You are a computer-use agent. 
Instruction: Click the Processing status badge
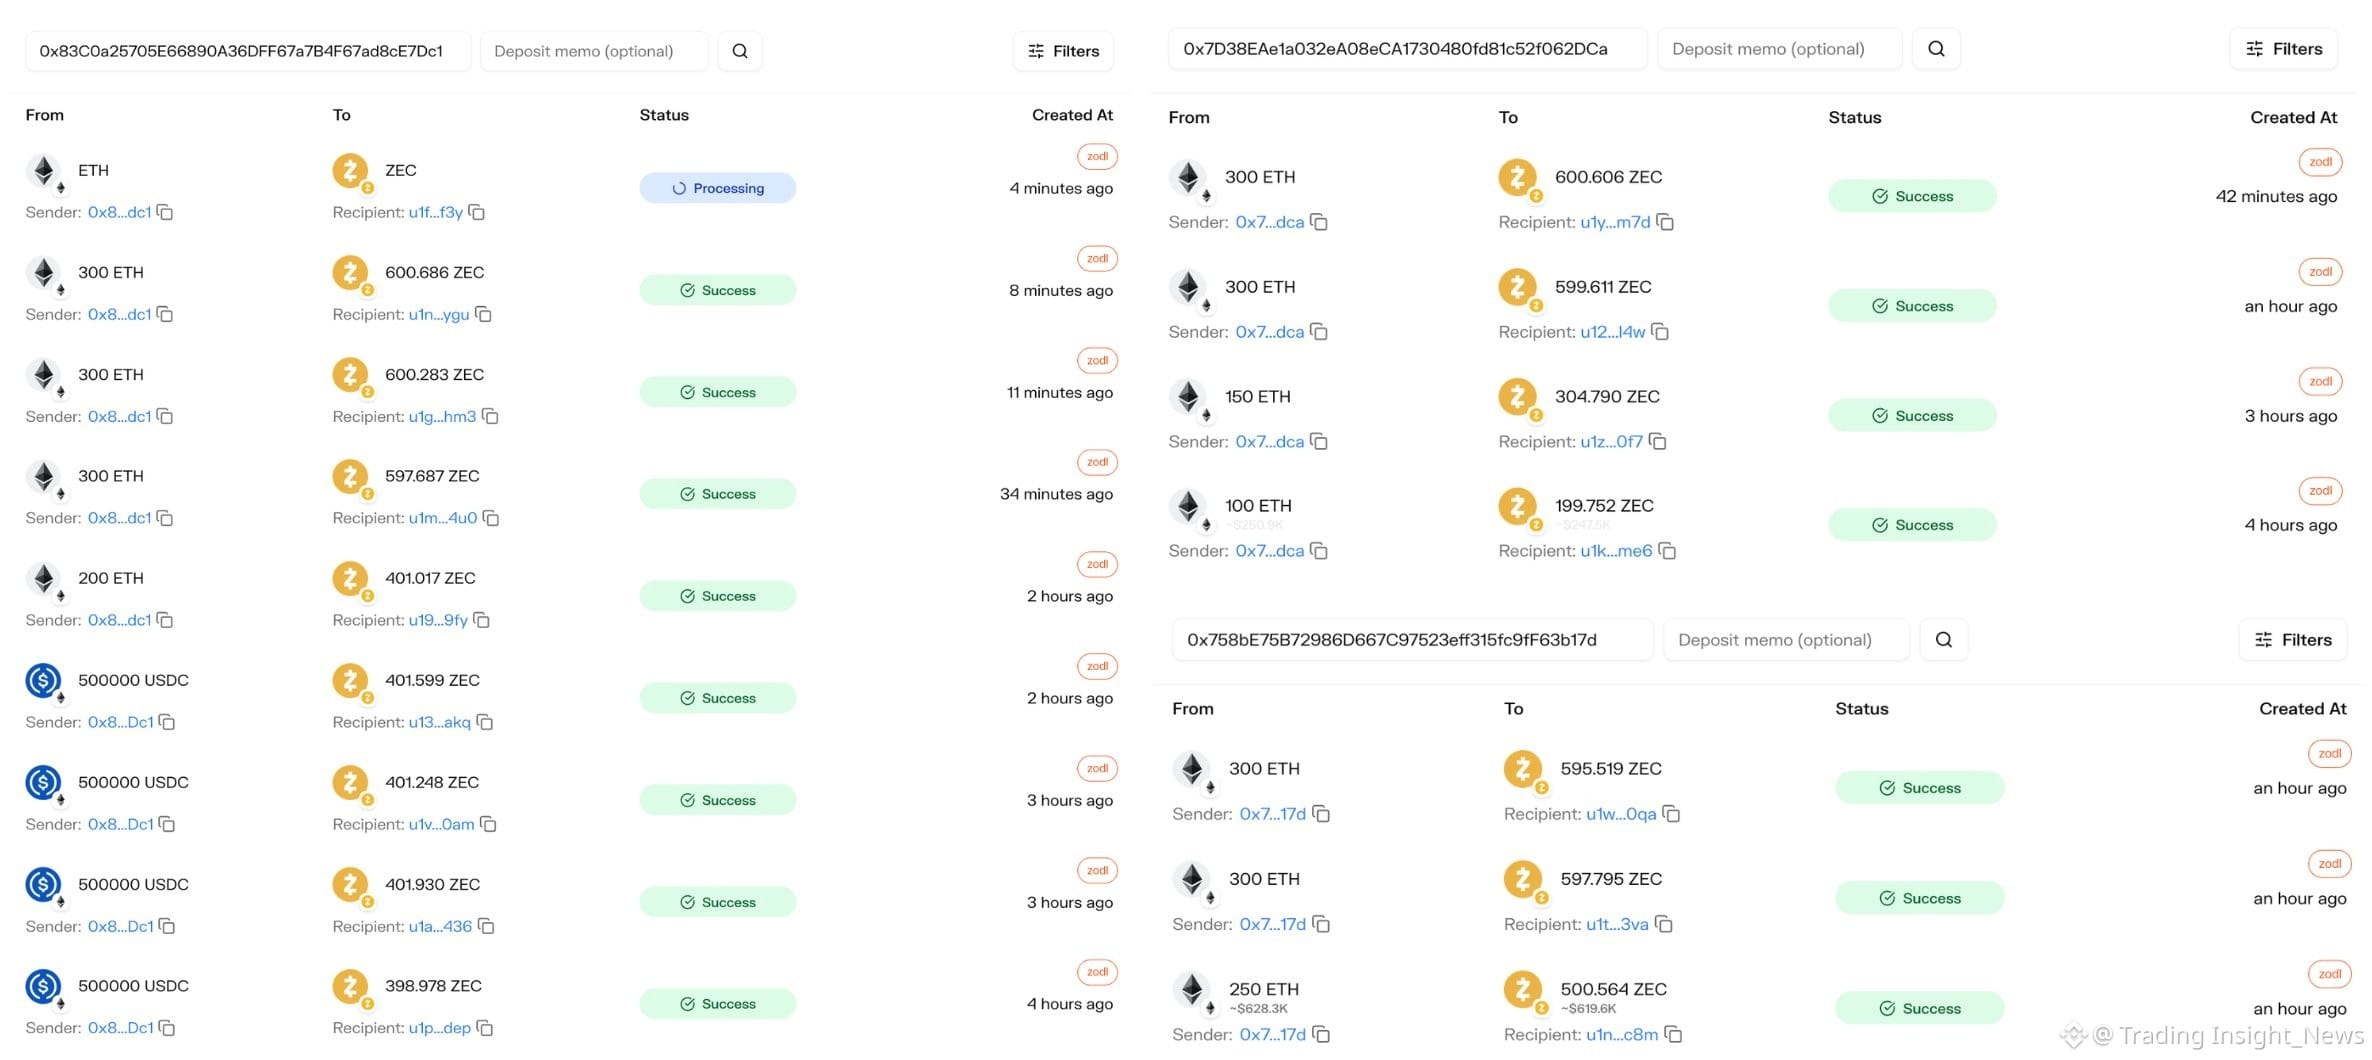coord(718,188)
